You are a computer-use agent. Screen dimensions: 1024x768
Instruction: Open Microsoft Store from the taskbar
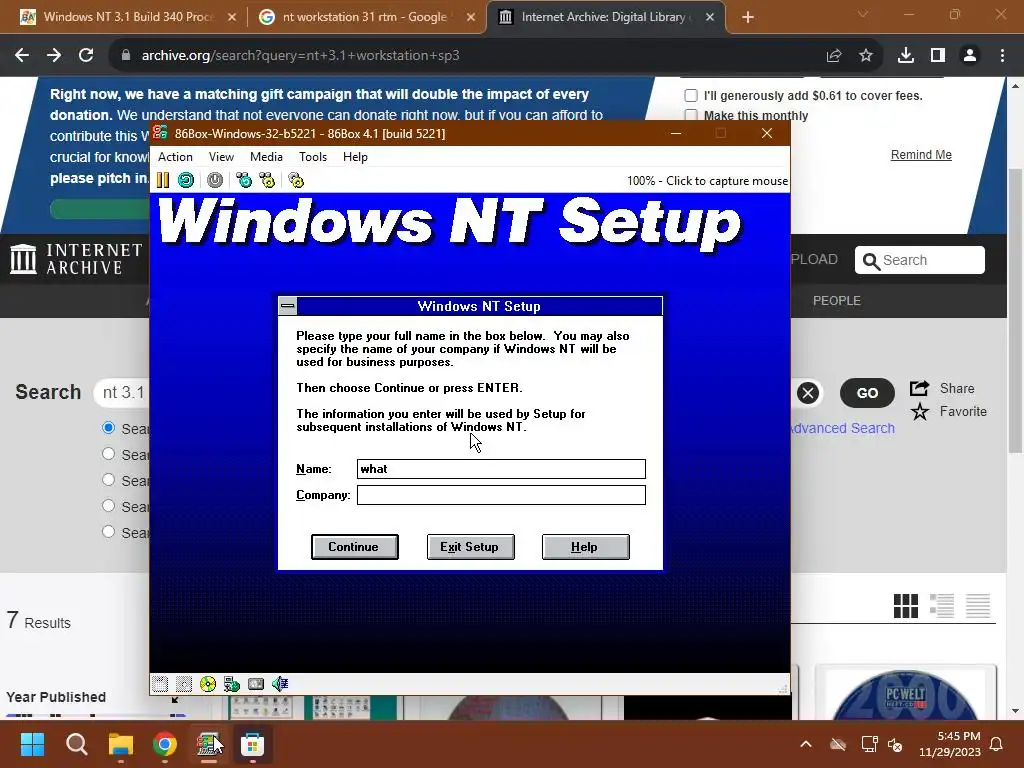tap(253, 744)
